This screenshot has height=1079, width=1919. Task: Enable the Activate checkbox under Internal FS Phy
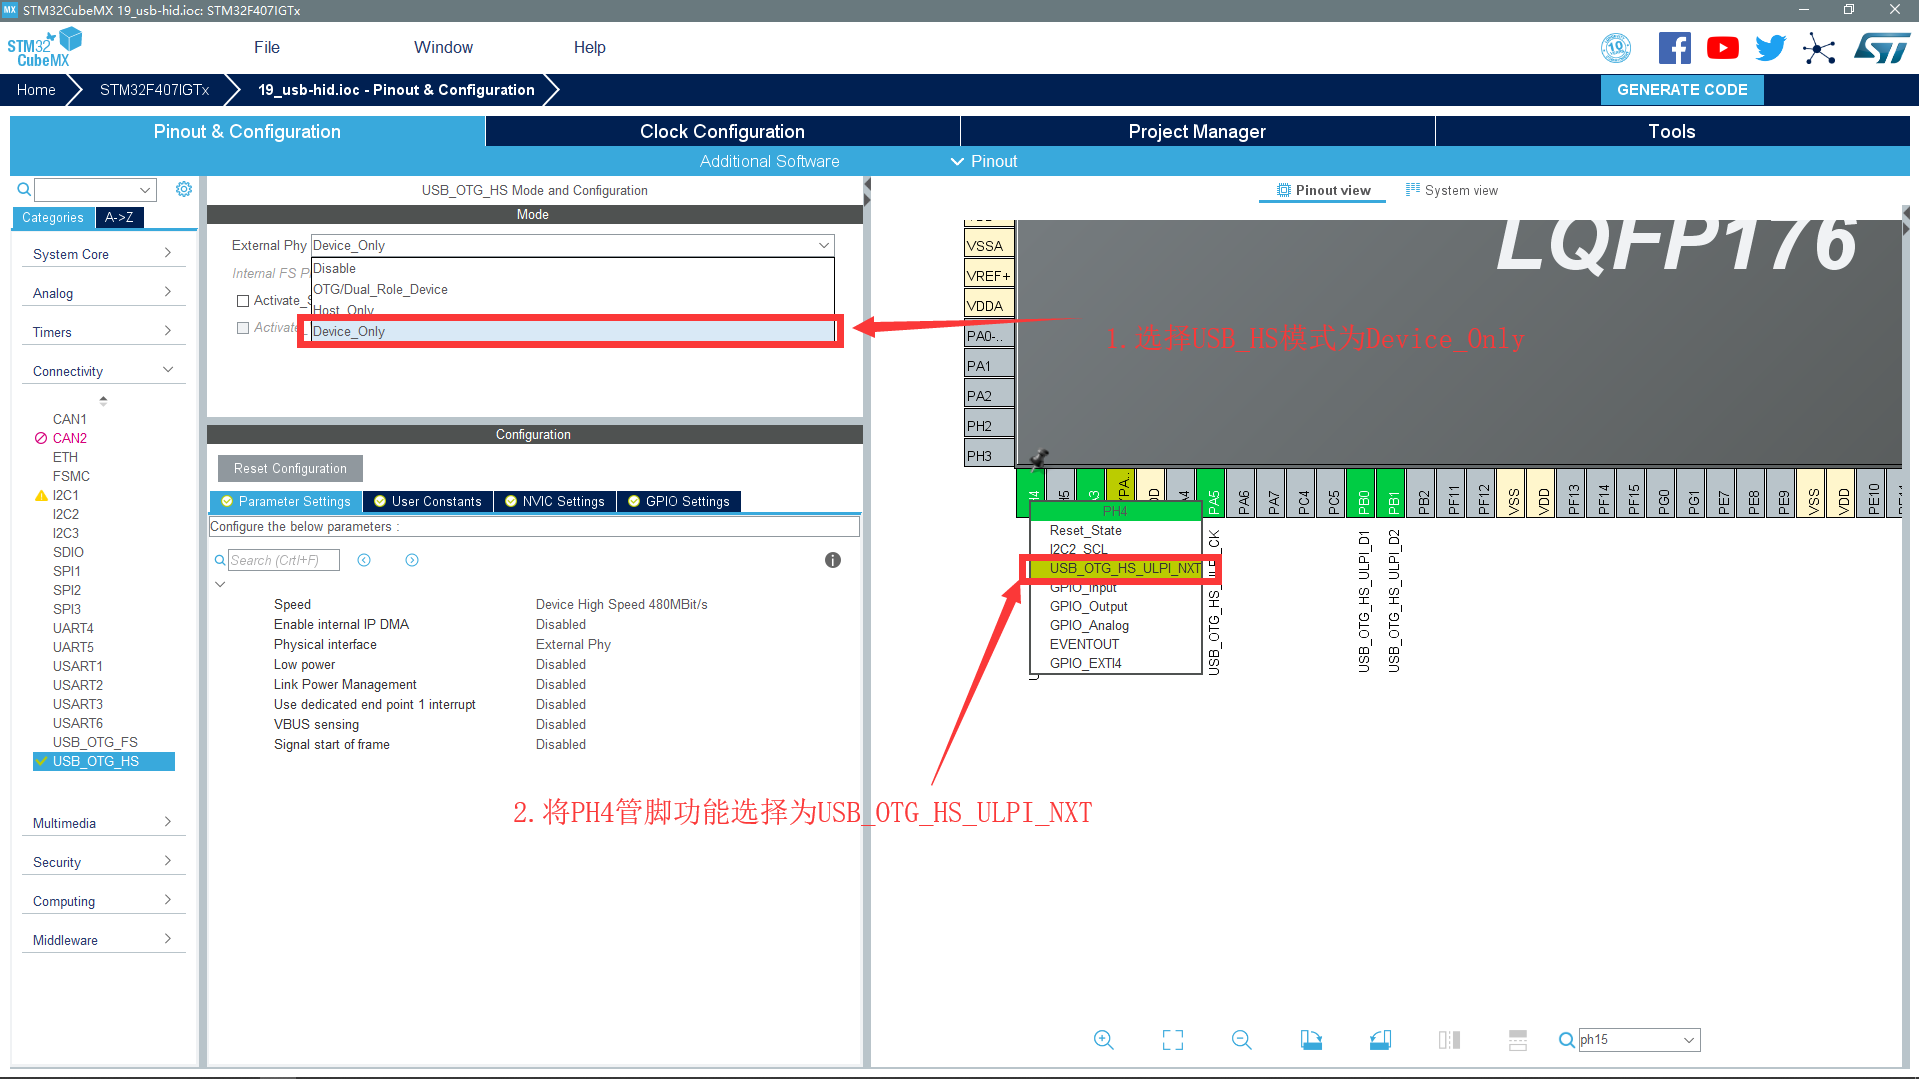point(243,301)
